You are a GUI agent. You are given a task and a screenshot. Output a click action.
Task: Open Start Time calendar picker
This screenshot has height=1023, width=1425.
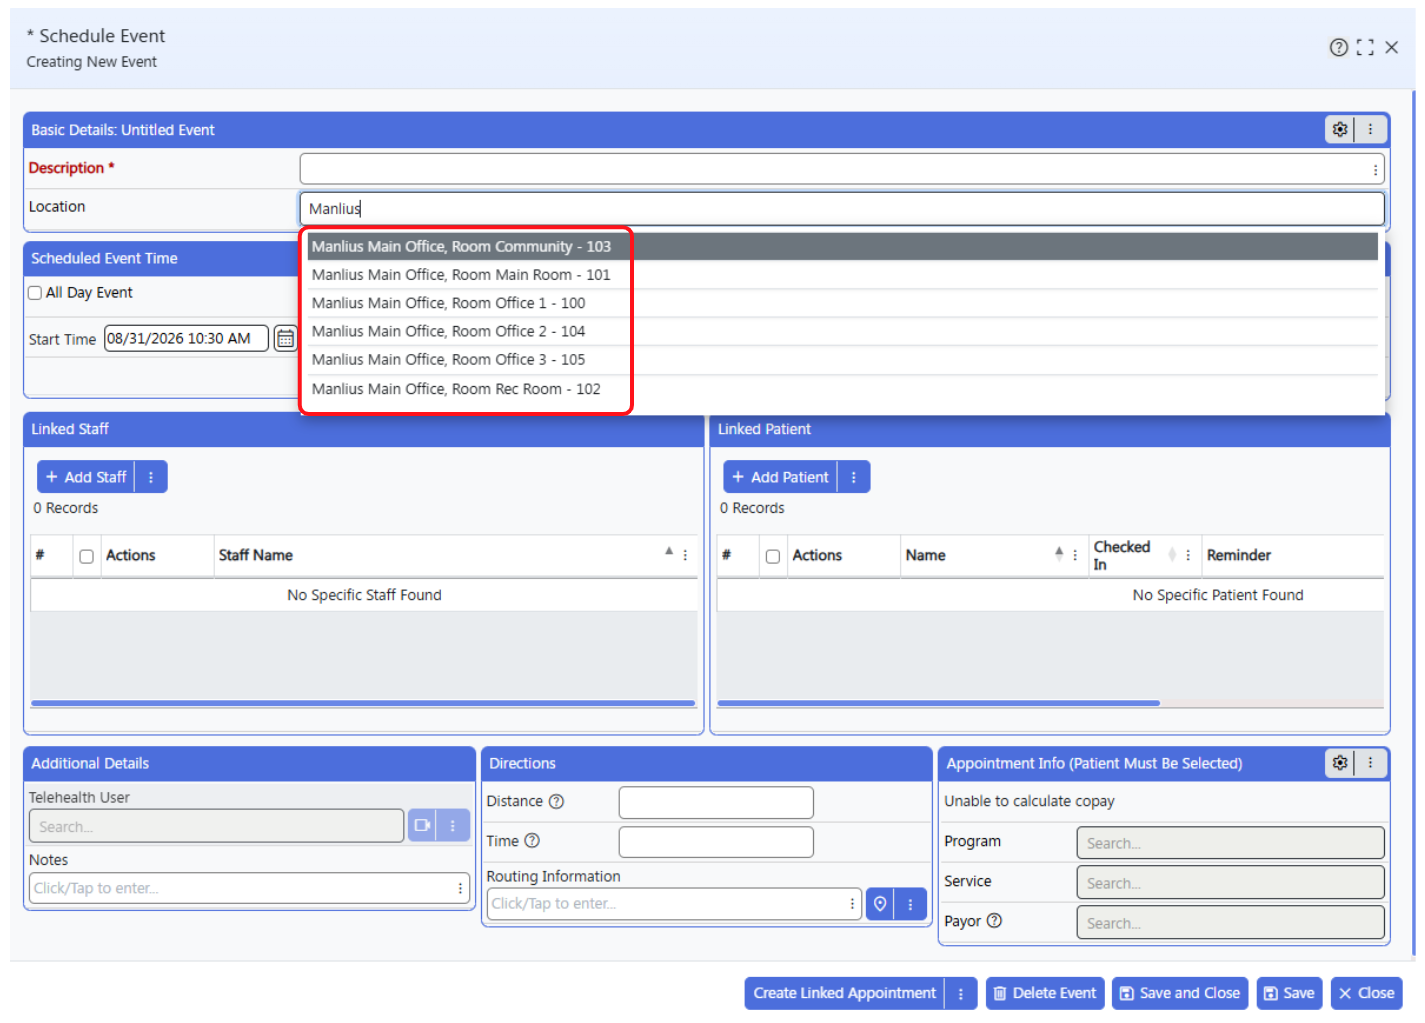285,339
